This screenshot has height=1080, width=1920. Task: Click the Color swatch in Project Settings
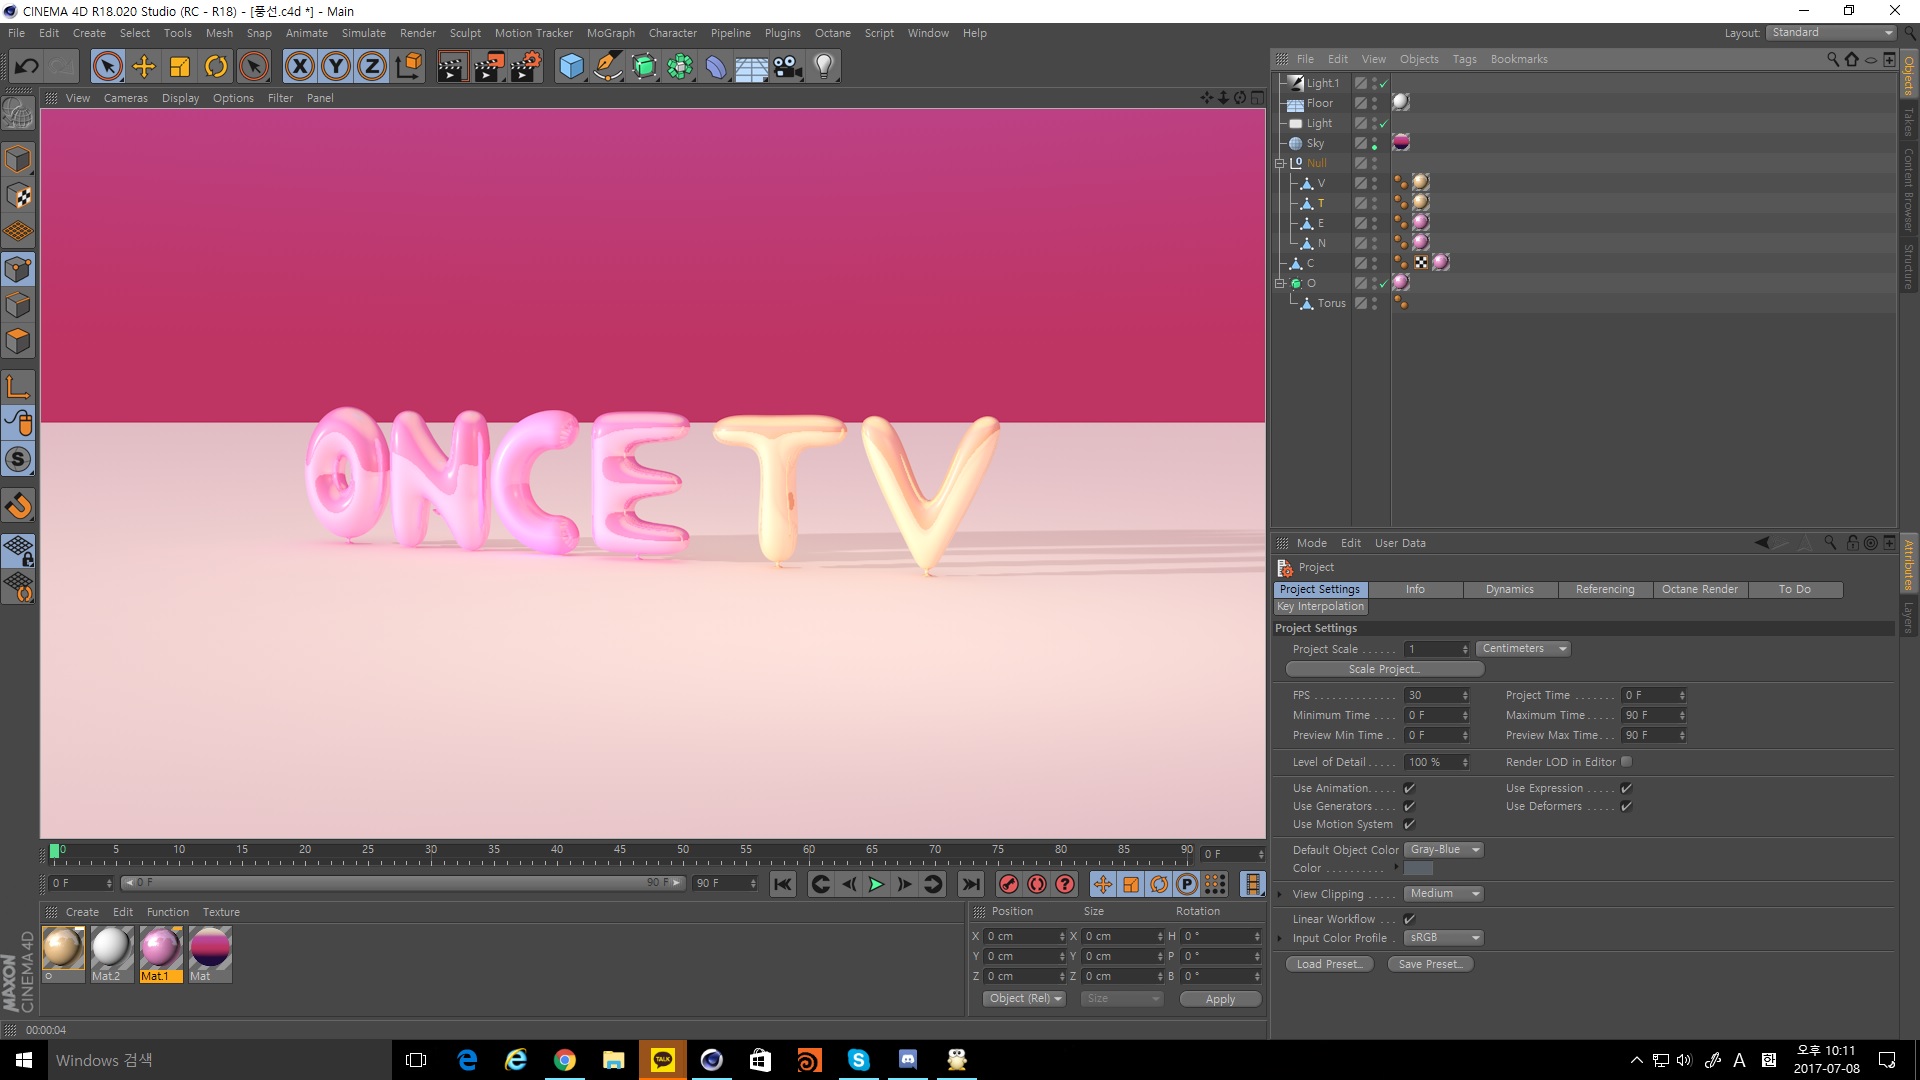(1418, 868)
